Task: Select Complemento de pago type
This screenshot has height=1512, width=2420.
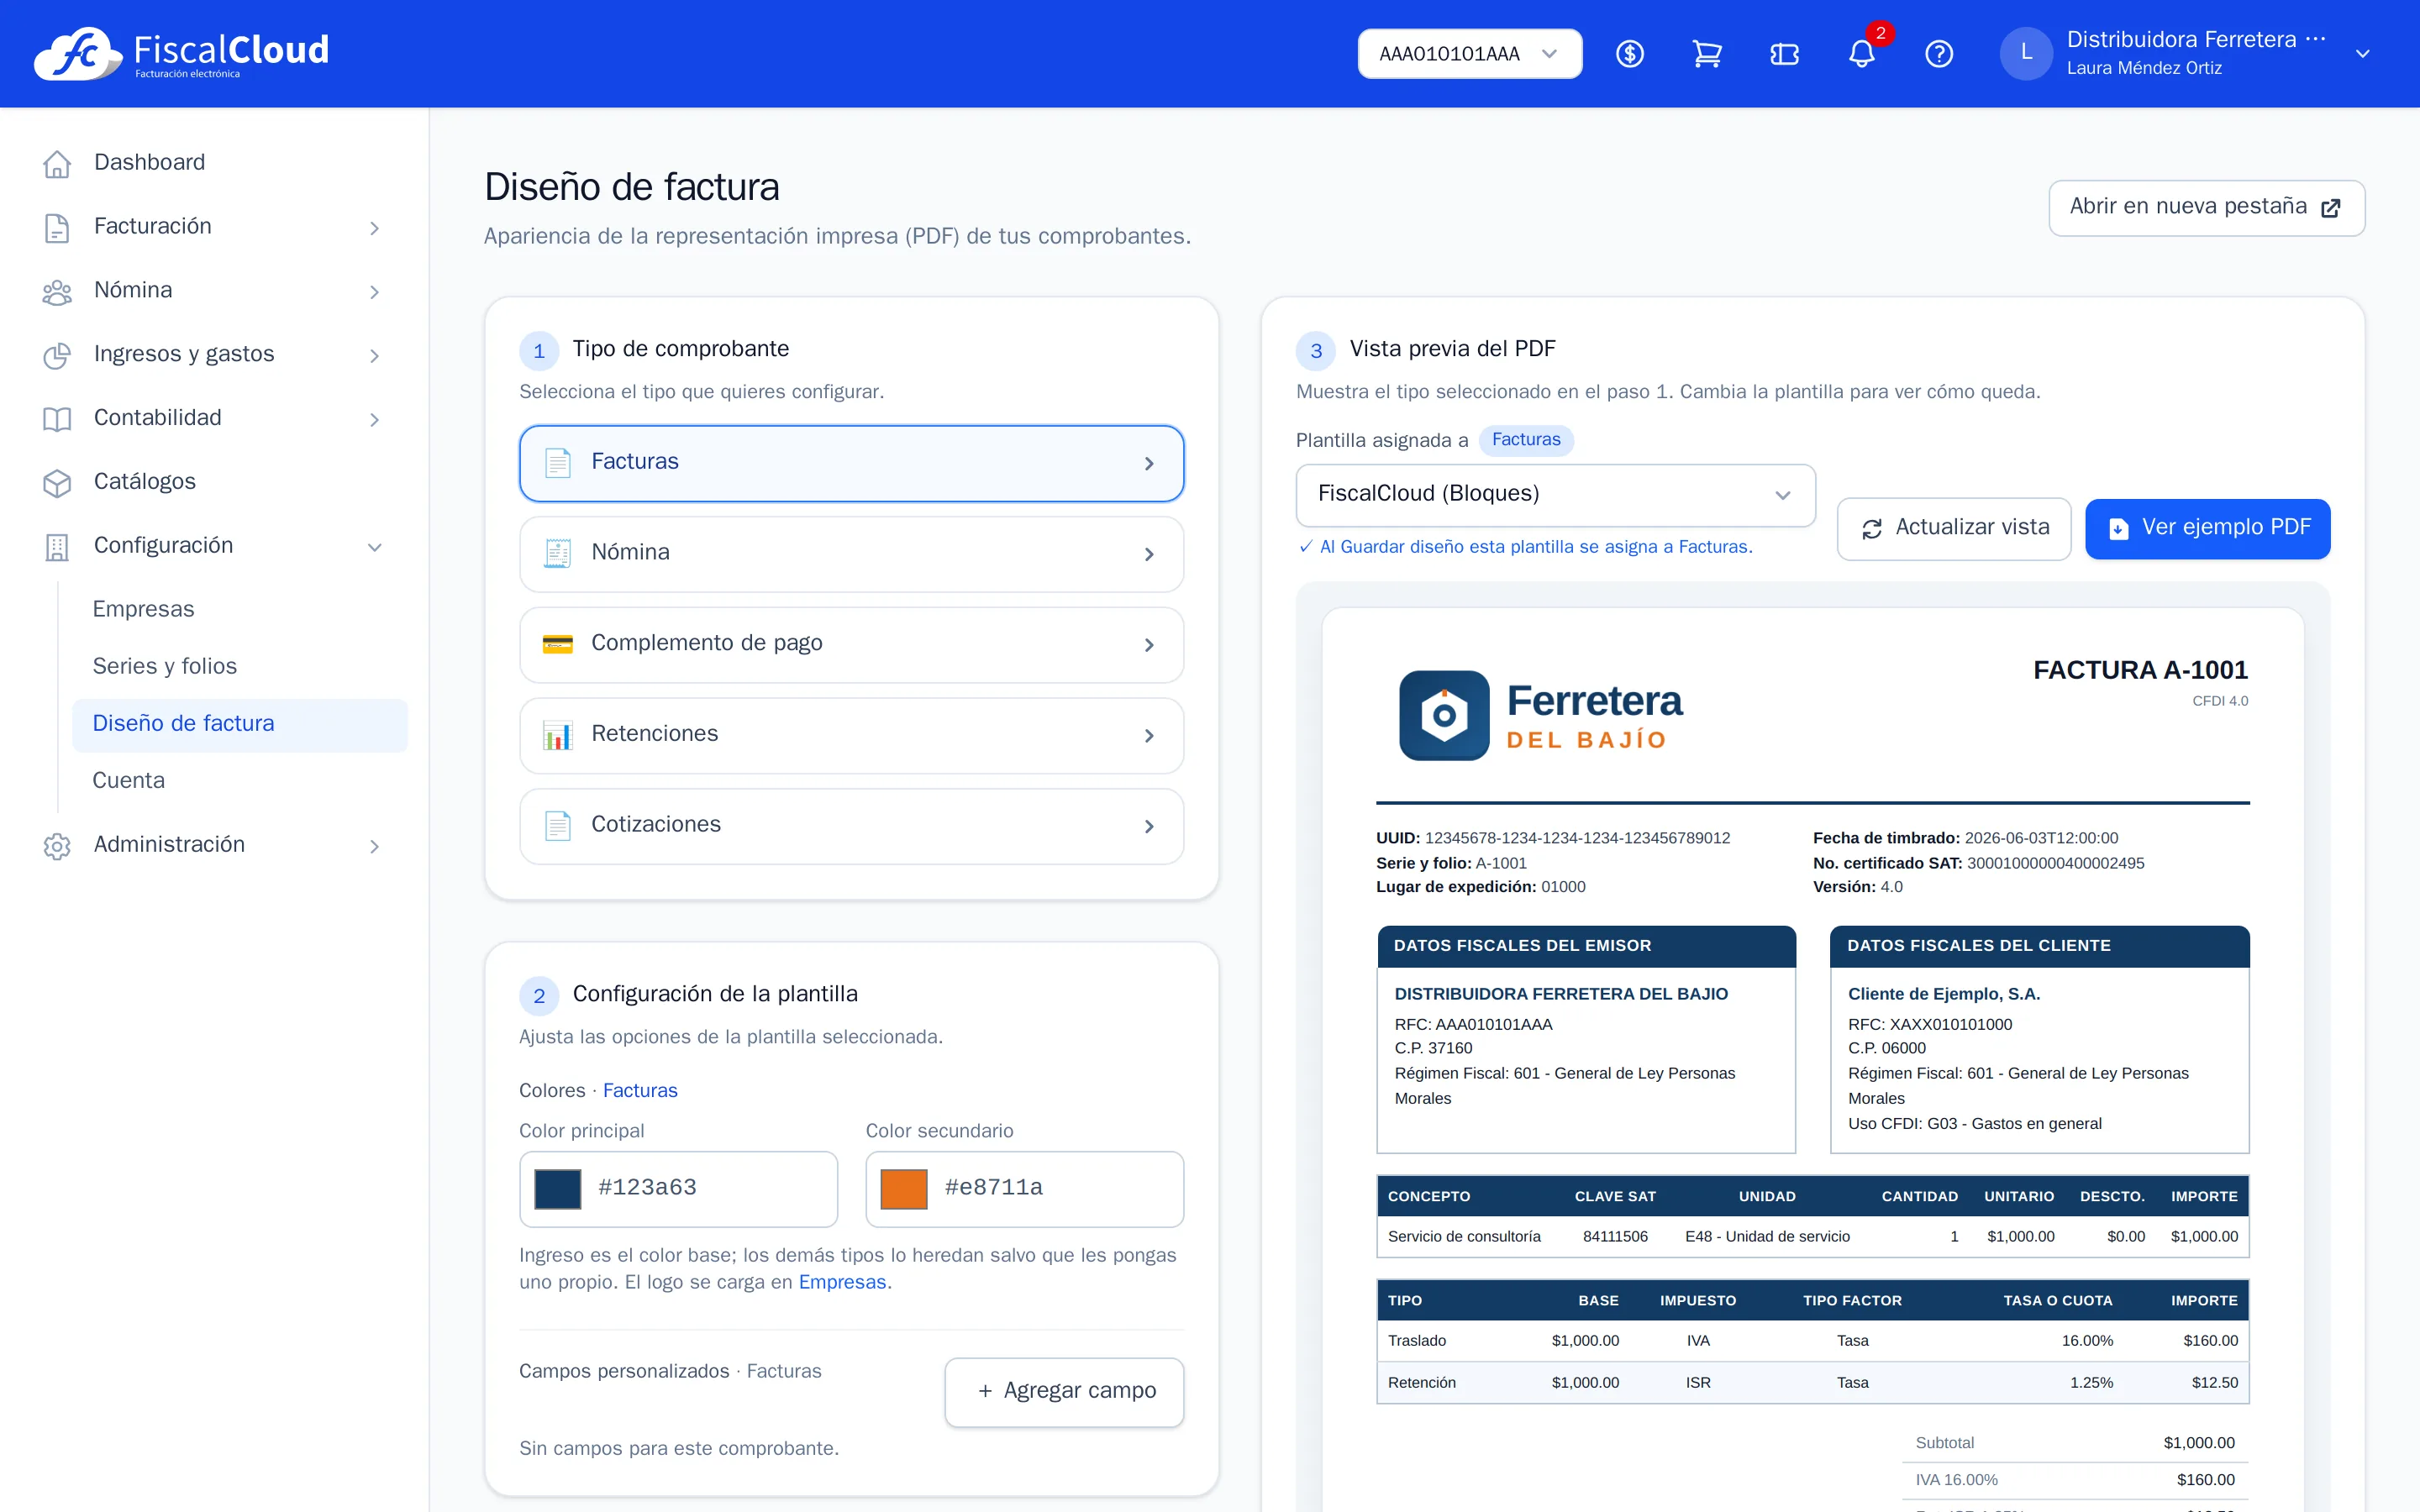Action: 851,644
